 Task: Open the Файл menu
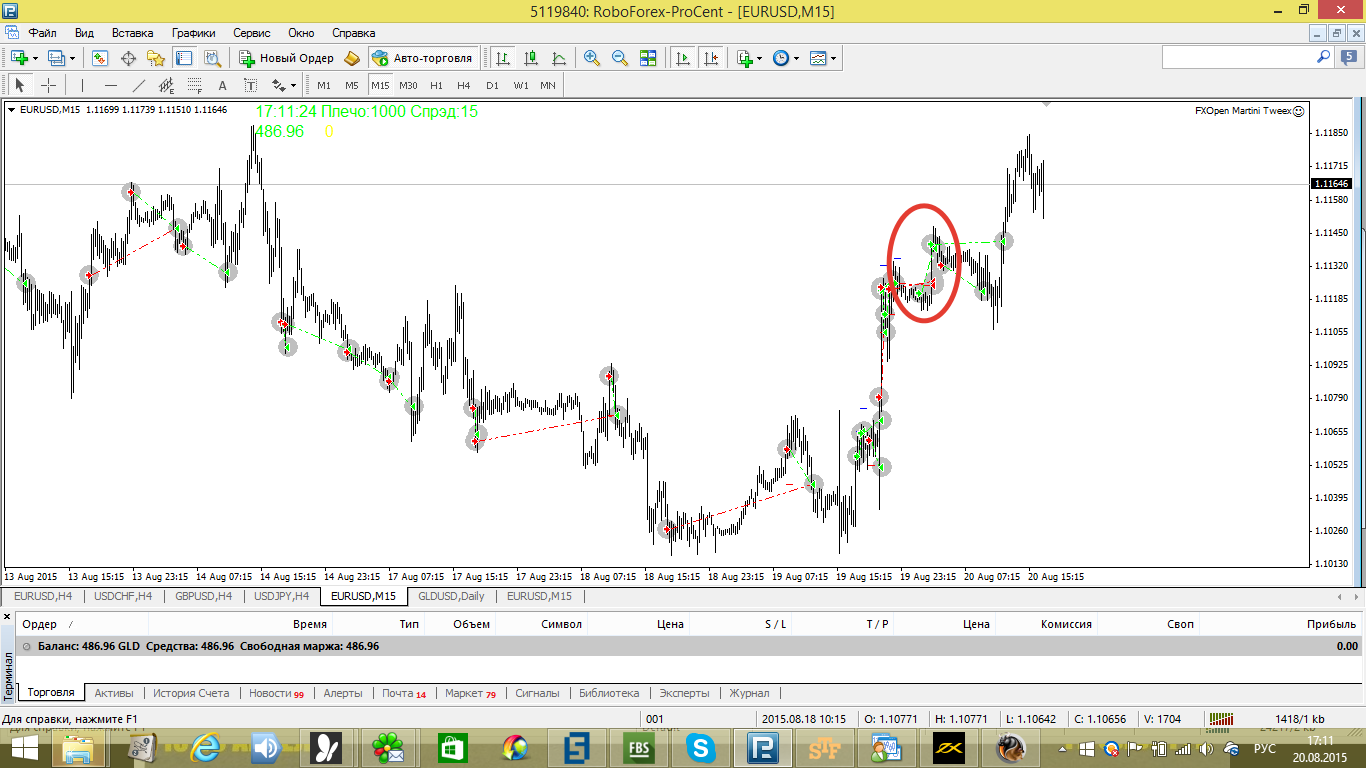tap(43, 32)
